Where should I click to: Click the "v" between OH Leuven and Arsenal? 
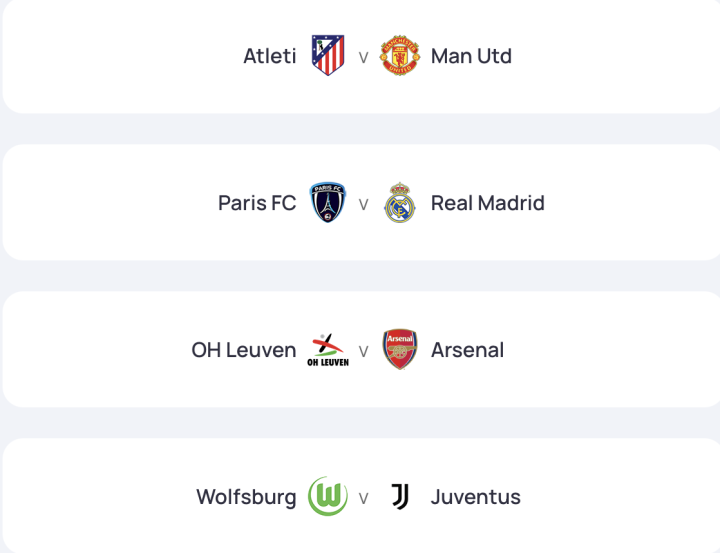[363, 351]
